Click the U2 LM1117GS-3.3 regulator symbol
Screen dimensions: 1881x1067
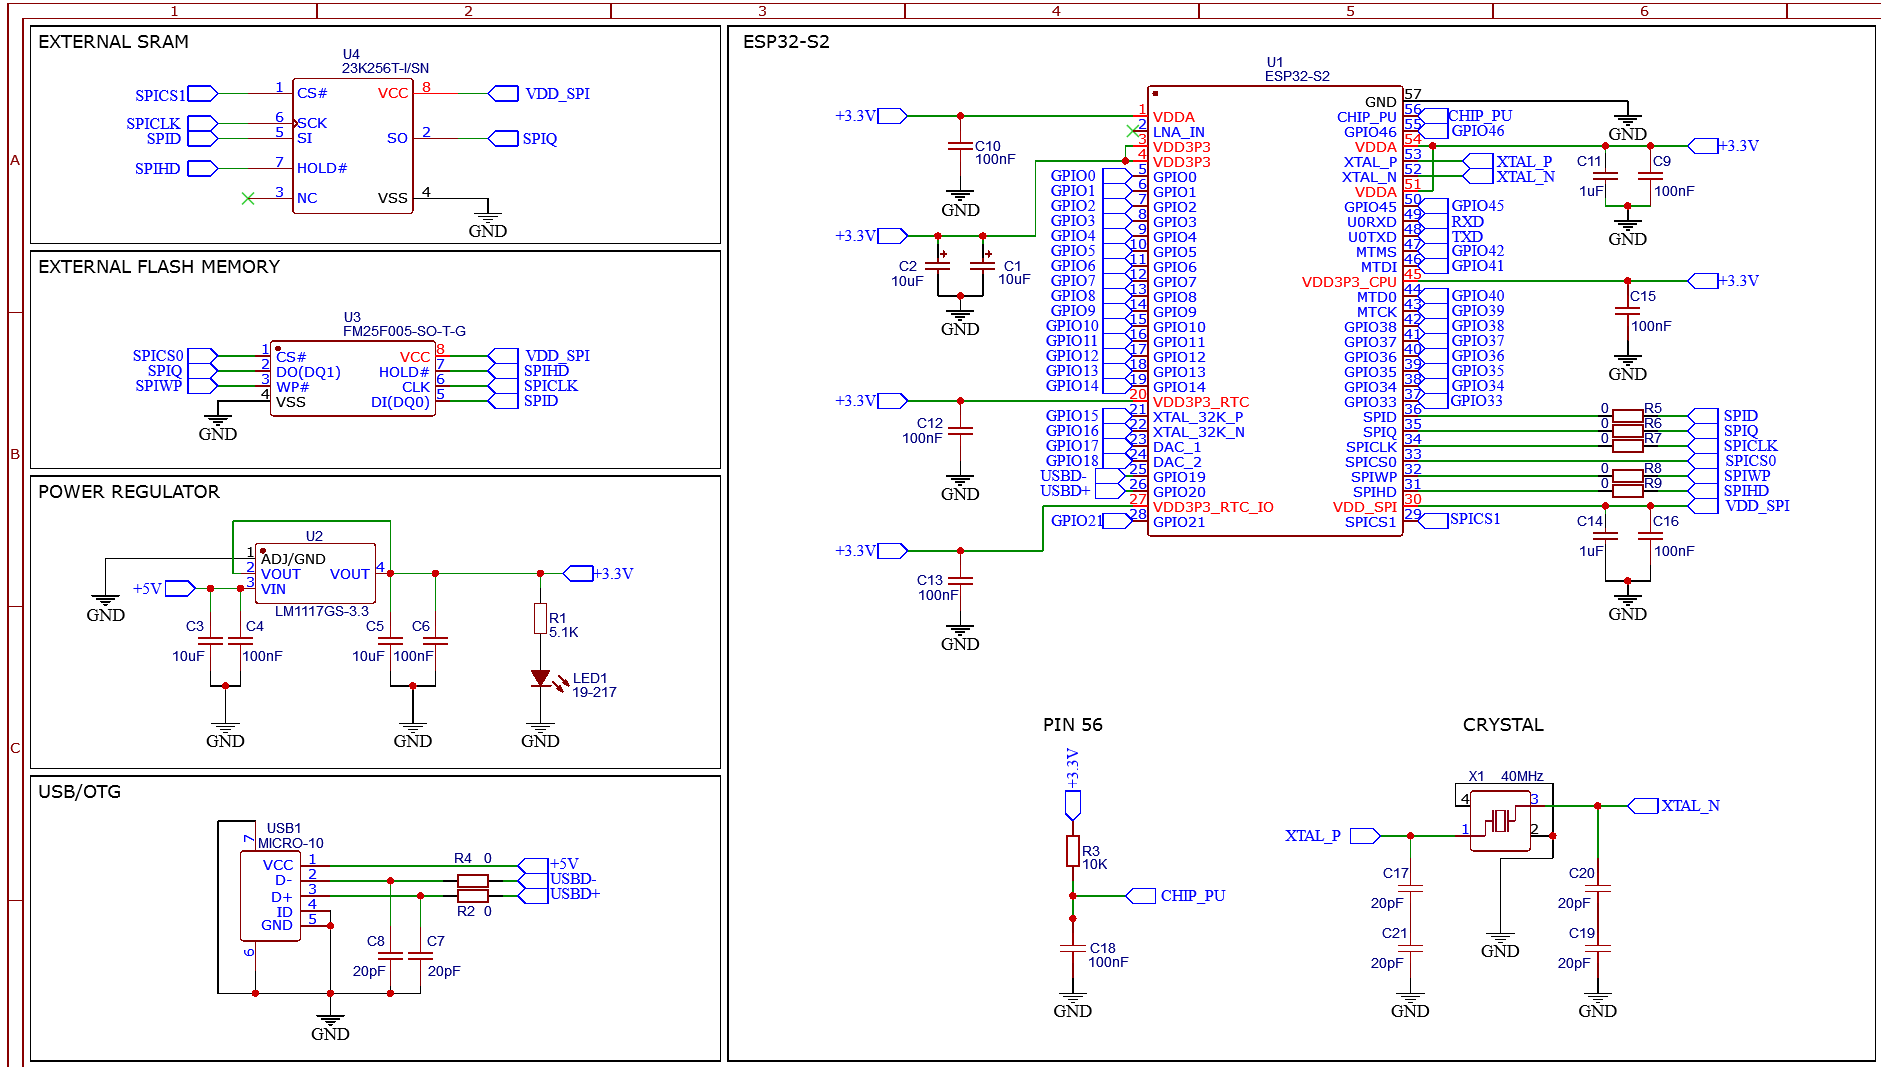click(x=315, y=573)
